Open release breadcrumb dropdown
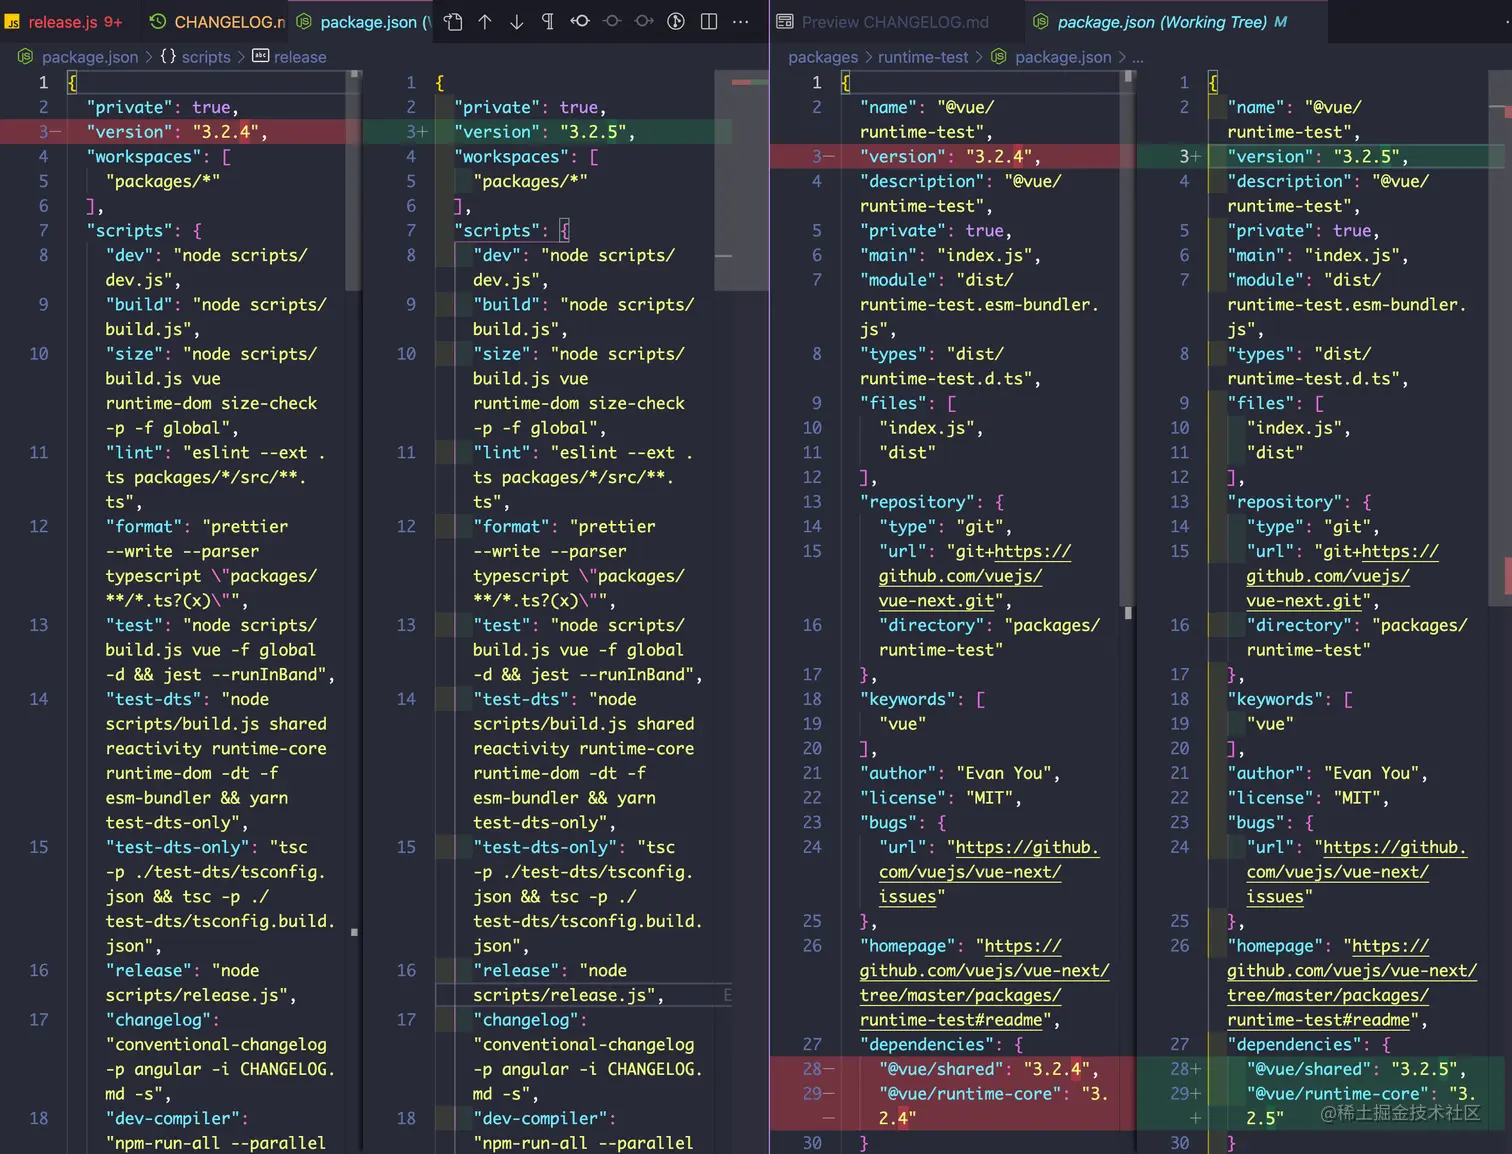Viewport: 1512px width, 1154px height. (x=300, y=57)
